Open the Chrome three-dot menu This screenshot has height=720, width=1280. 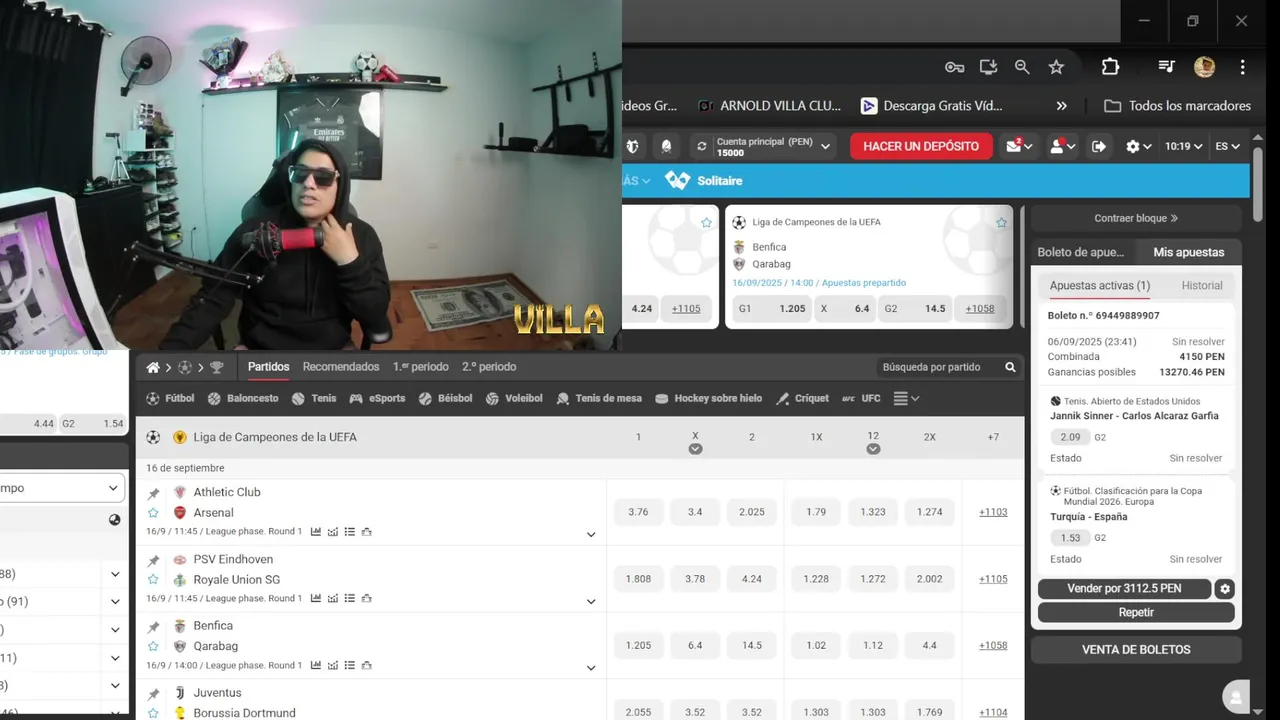[1242, 67]
